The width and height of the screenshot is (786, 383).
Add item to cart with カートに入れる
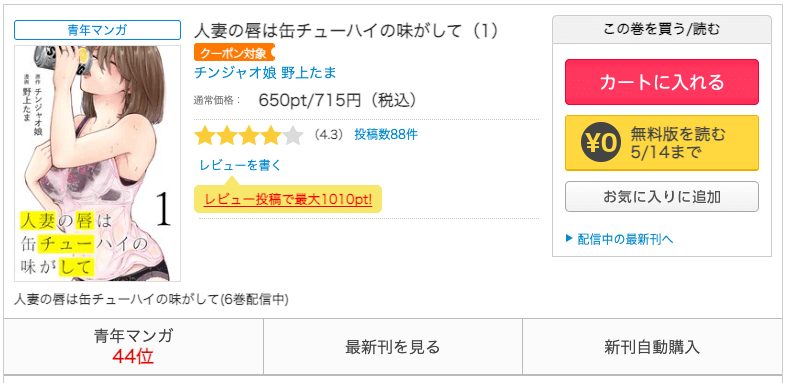pos(662,82)
